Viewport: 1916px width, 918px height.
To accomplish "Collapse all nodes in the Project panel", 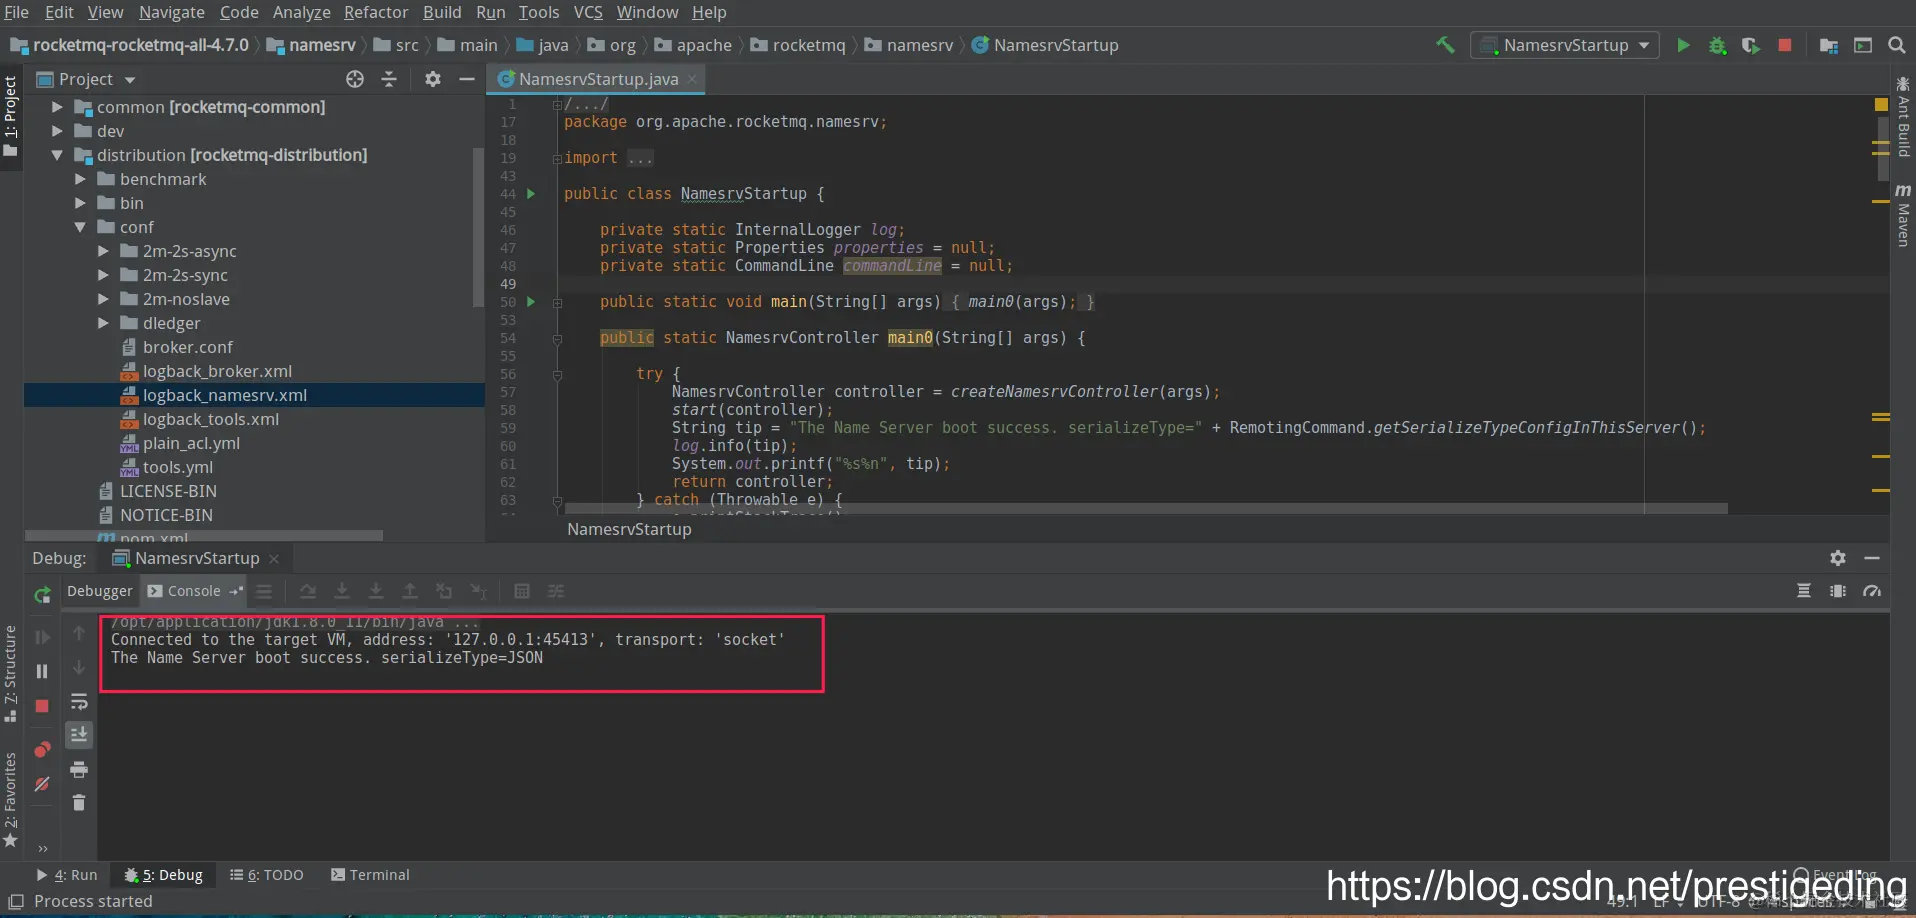I will coord(389,79).
